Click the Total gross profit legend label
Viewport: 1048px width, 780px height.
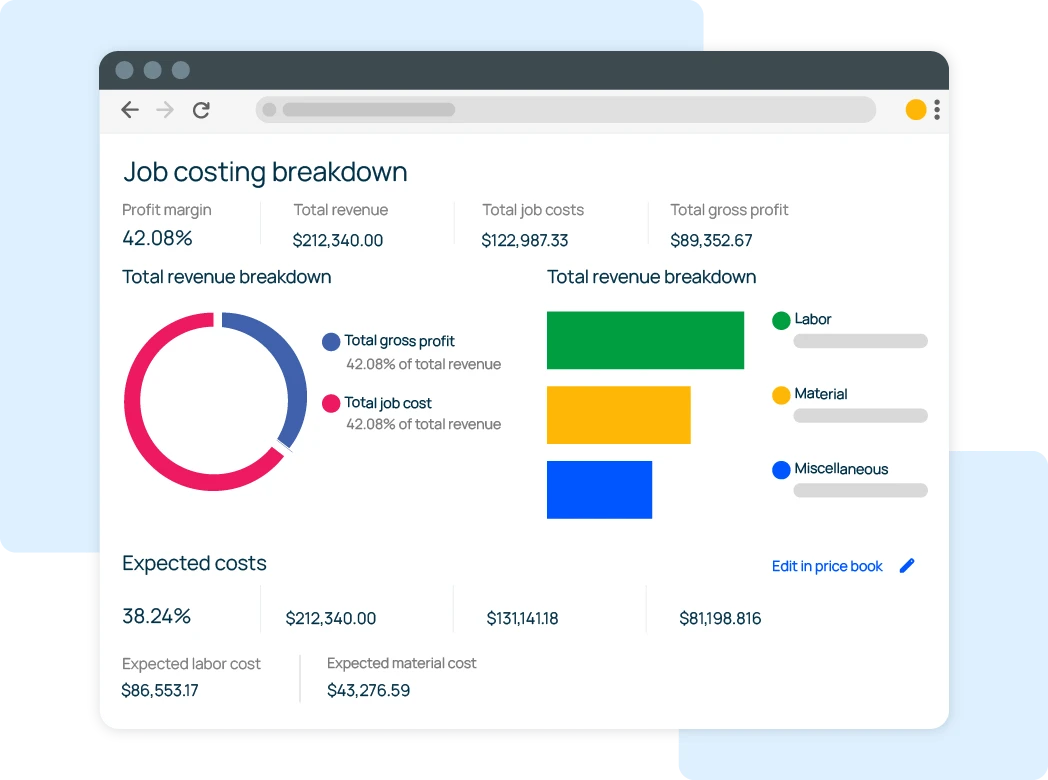pos(399,341)
